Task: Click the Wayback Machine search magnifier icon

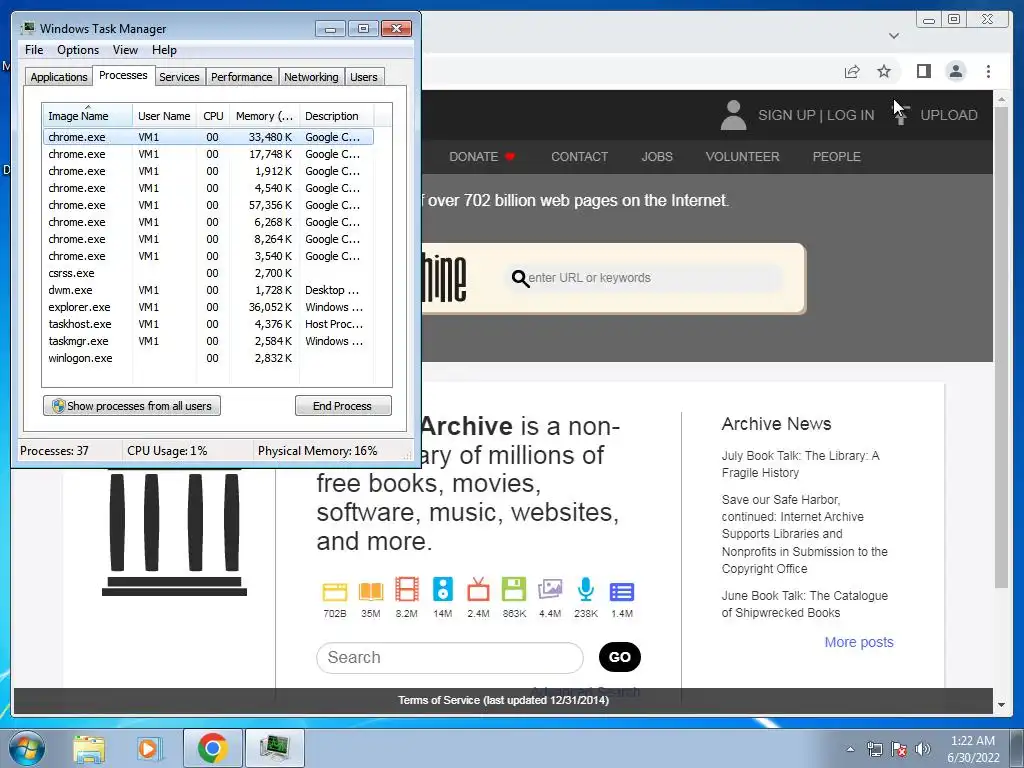Action: click(x=520, y=278)
